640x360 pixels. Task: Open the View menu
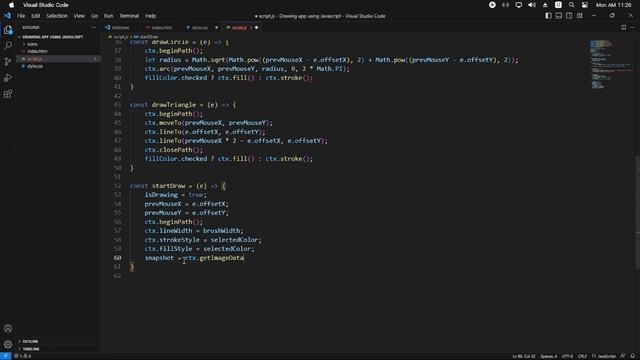tap(79, 16)
